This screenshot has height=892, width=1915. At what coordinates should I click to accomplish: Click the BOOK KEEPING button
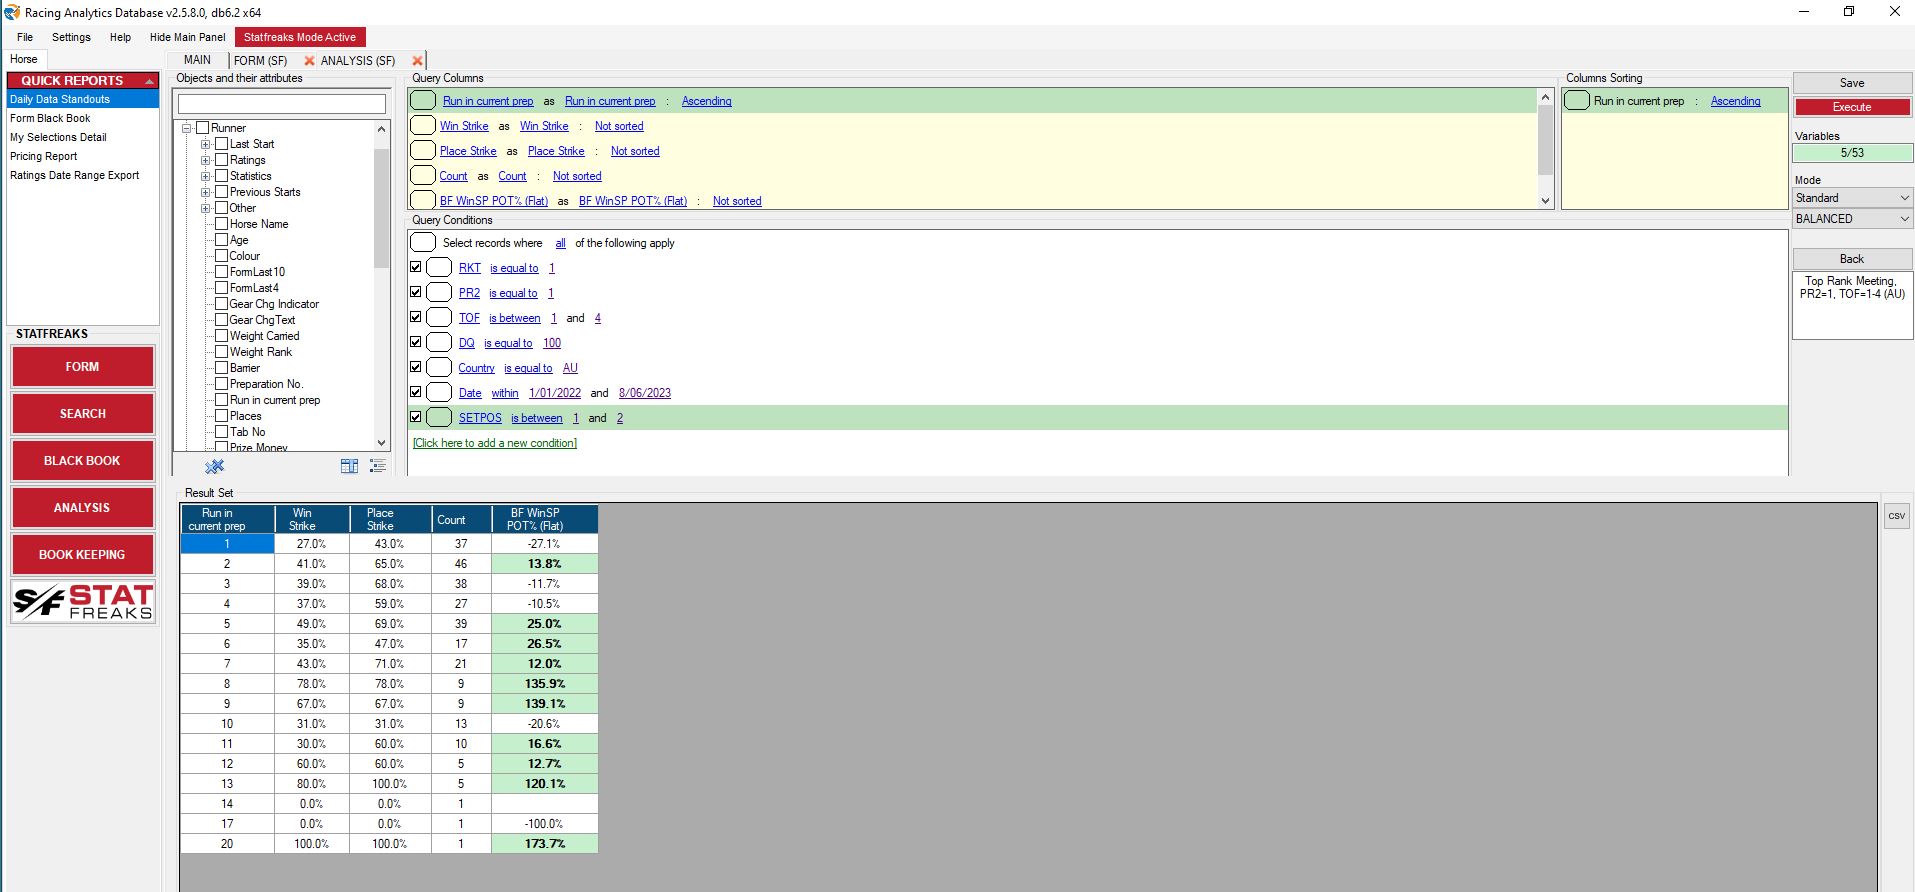(x=82, y=555)
